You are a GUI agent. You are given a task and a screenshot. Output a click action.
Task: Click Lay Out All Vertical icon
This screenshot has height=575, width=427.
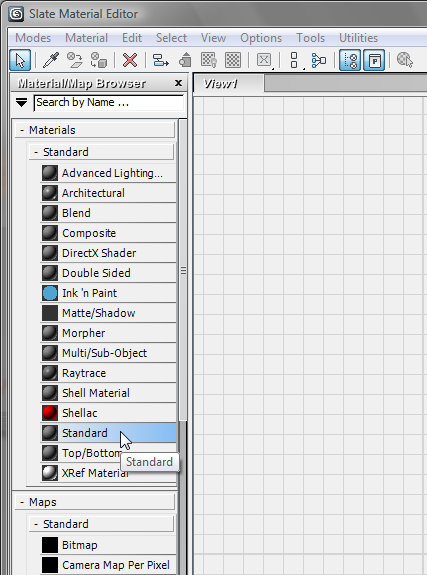tap(294, 60)
